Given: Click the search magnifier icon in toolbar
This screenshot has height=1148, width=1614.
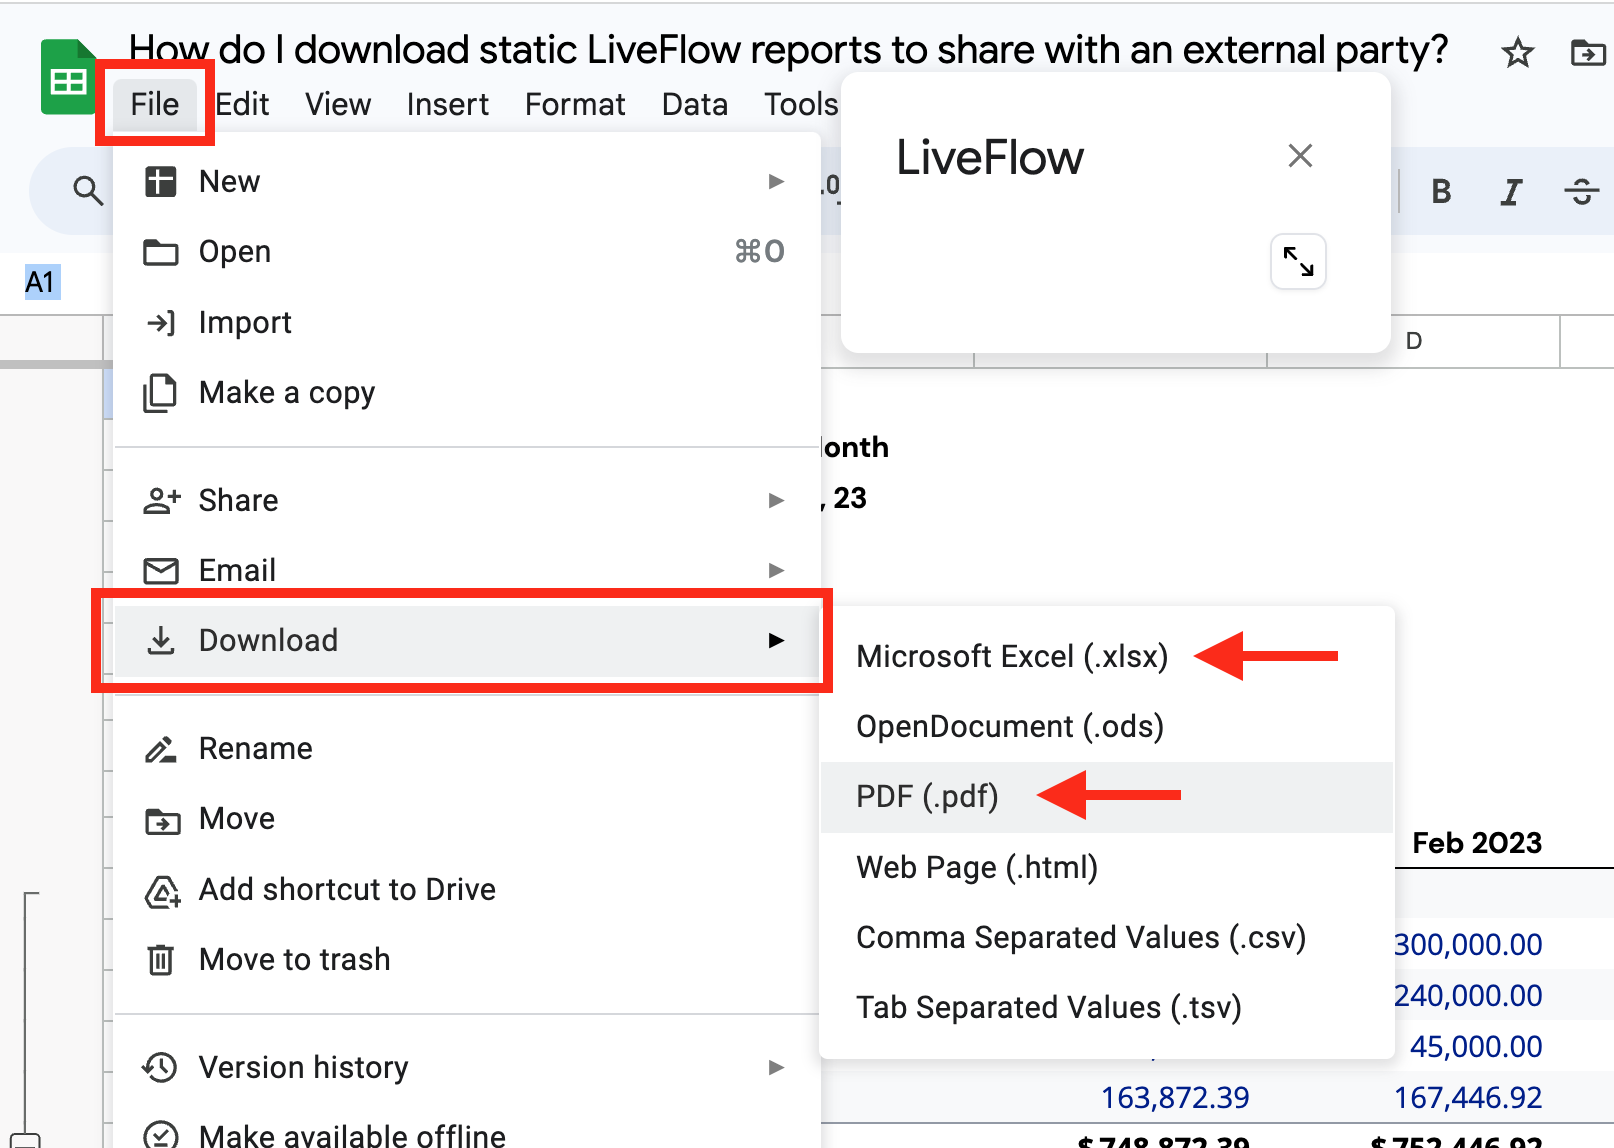Looking at the screenshot, I should 88,190.
